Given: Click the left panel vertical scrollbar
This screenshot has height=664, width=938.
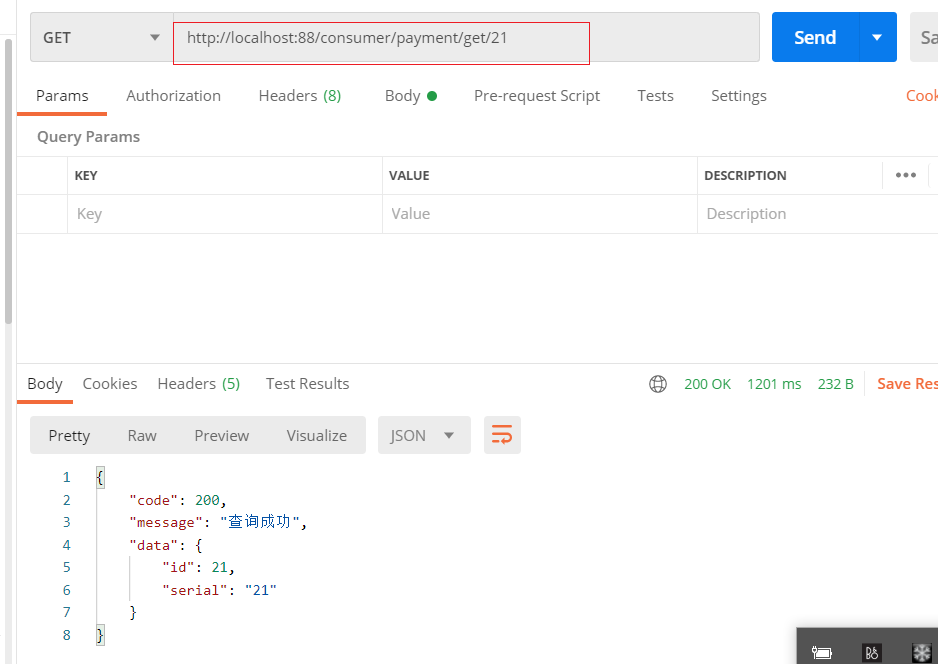Looking at the screenshot, I should point(8,181).
